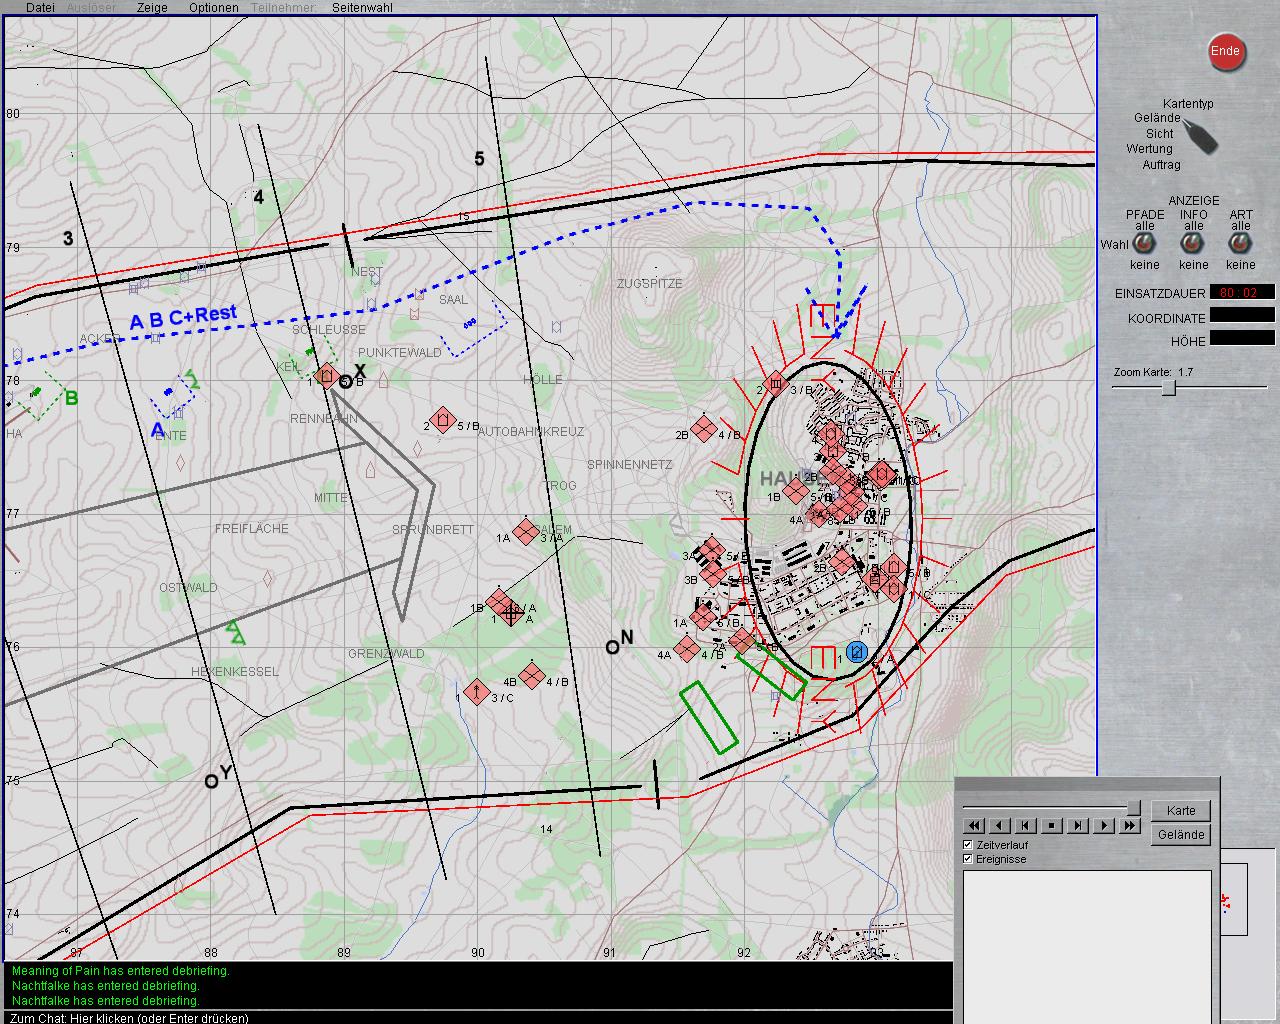Click the red Ende button
Viewport: 1280px width, 1024px height.
click(1225, 52)
